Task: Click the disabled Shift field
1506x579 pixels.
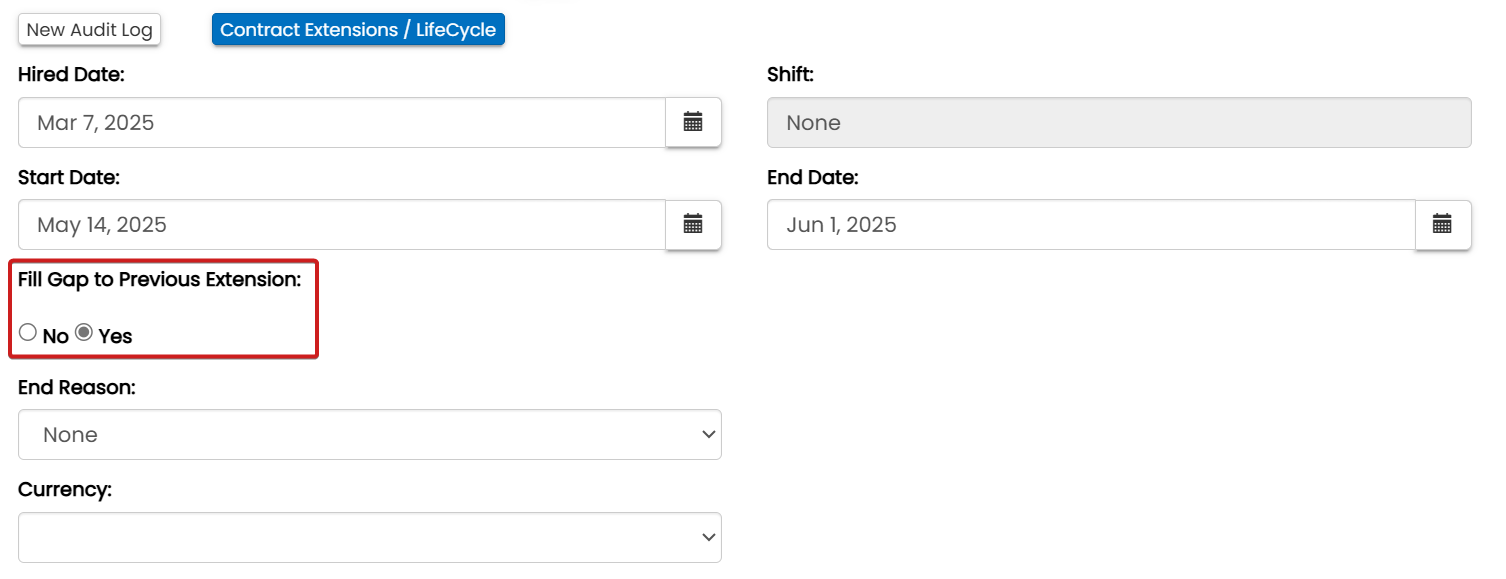Action: coord(1118,123)
